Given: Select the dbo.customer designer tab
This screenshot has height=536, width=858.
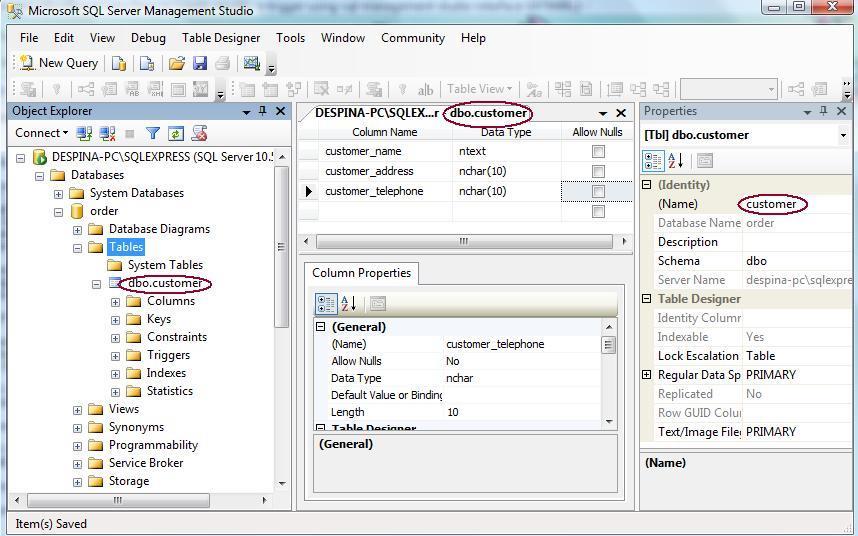Looking at the screenshot, I should point(422,113).
